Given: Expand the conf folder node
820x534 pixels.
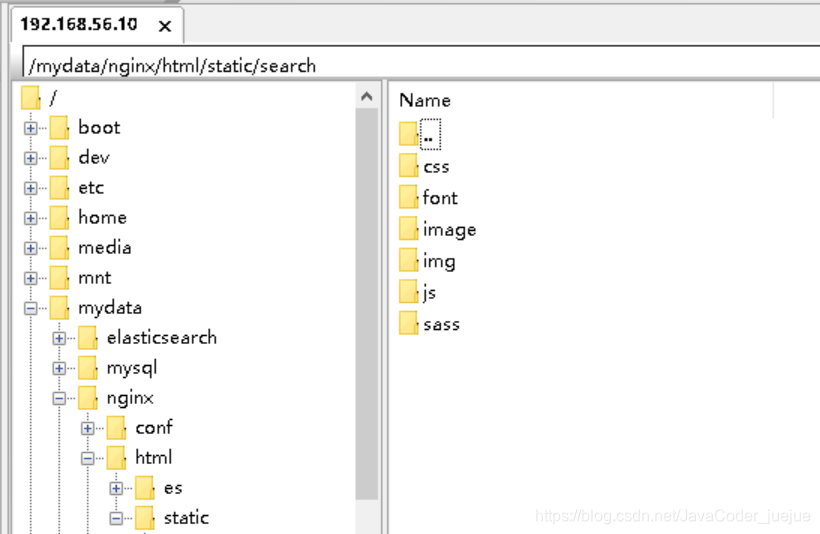Looking at the screenshot, I should (87, 428).
